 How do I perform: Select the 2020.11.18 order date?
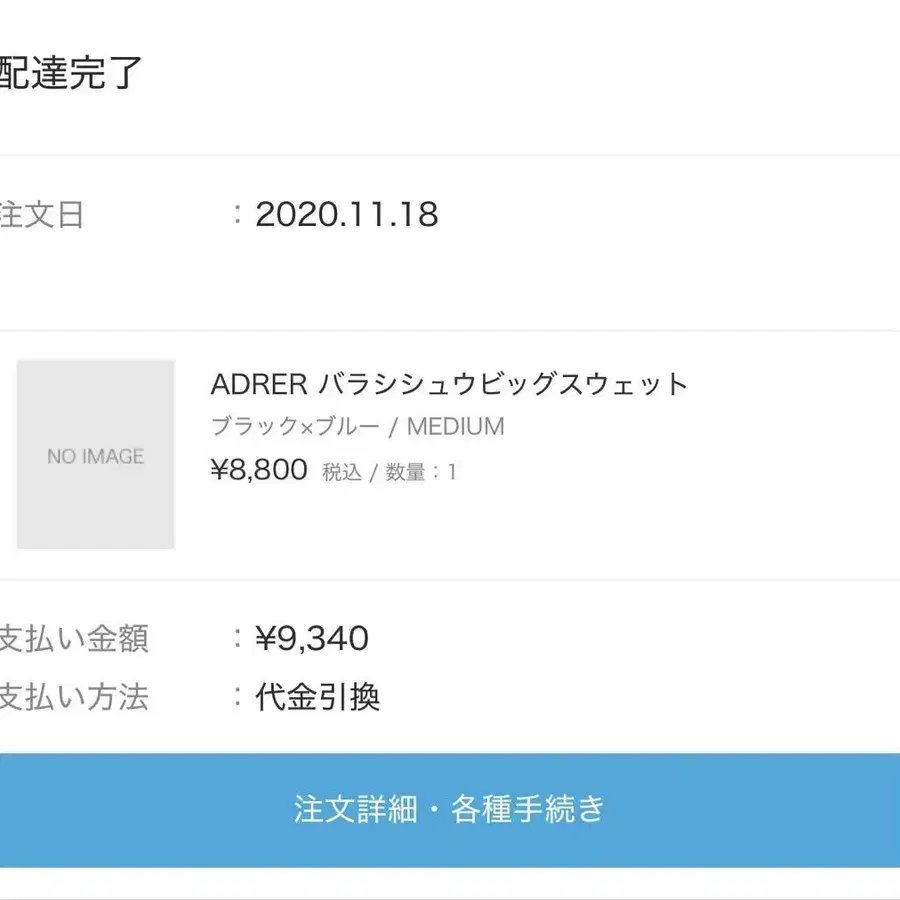coord(347,215)
